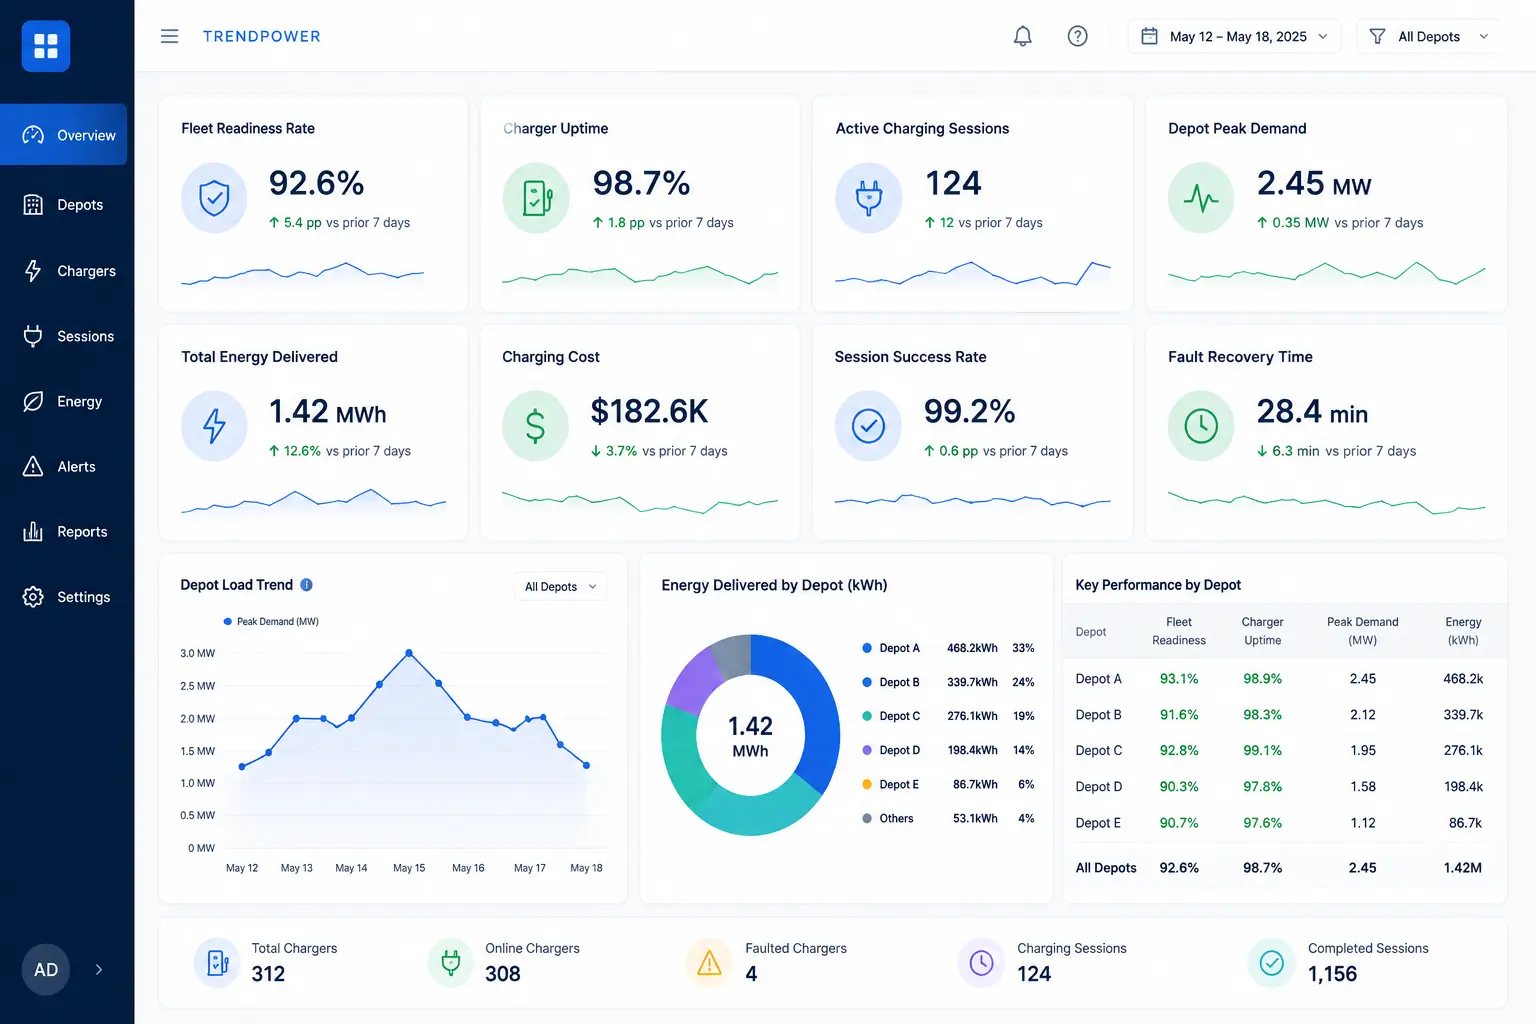This screenshot has height=1024, width=1536.
Task: Click the TRENDPOWER brand title
Action: click(262, 36)
